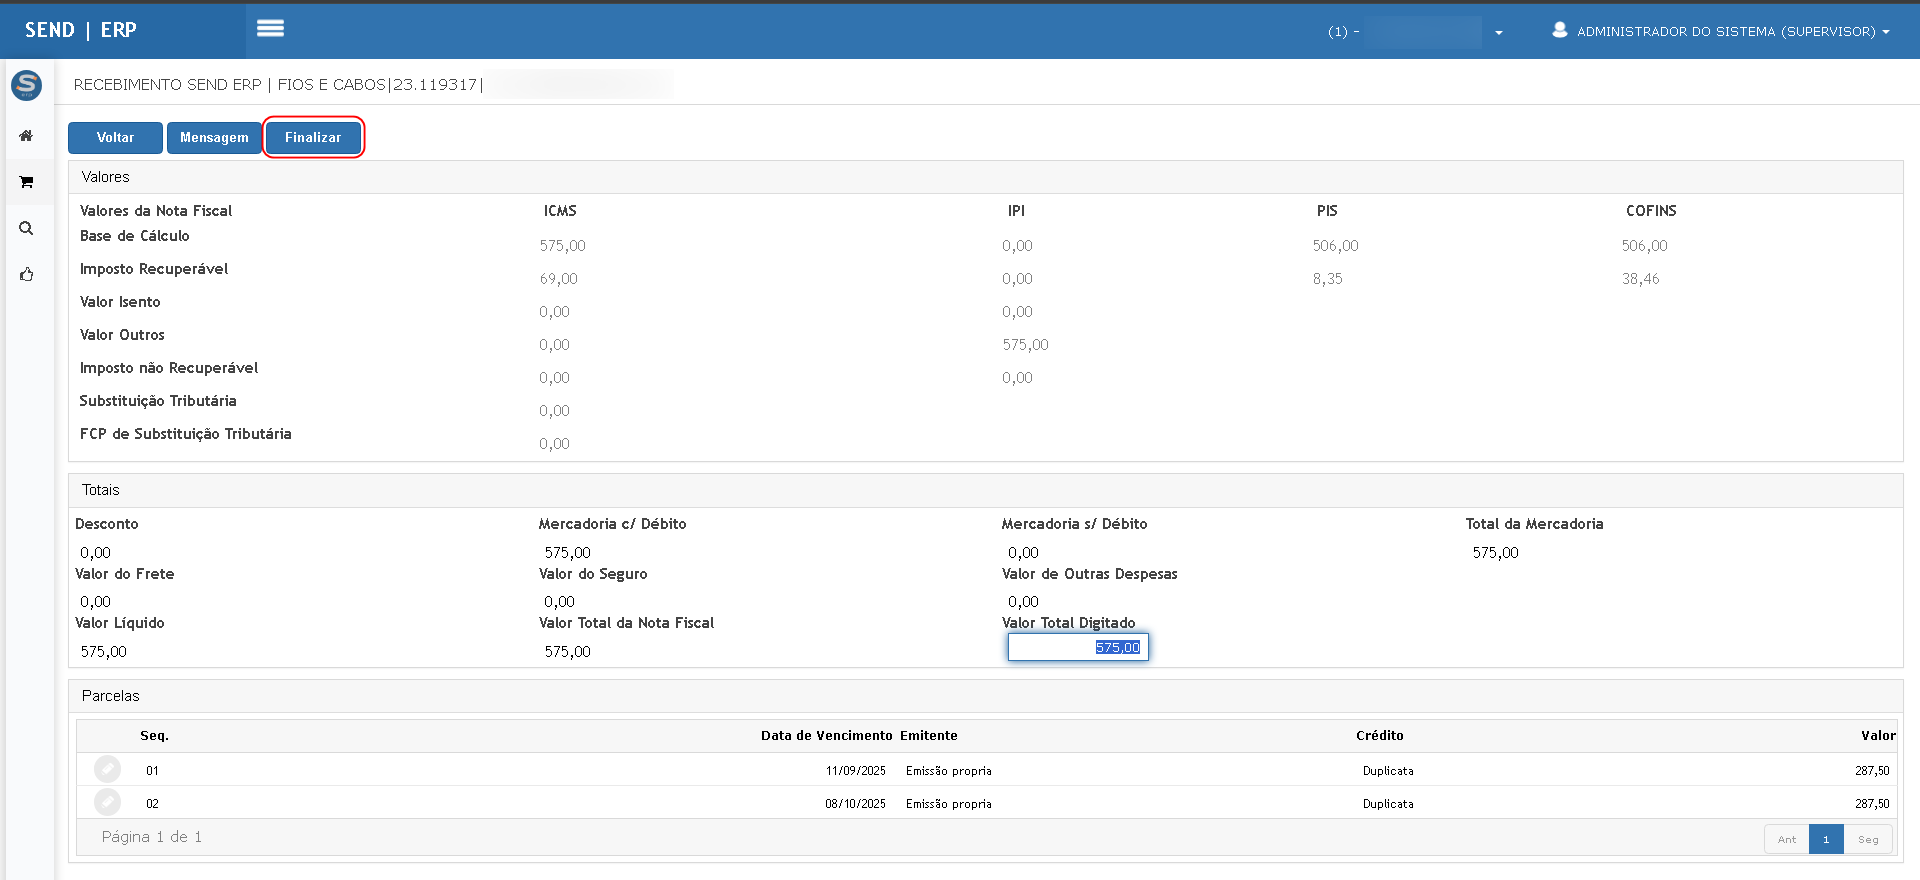Viewport: 1920px width, 880px height.
Task: Click the Seg next page button
Action: 1867,839
